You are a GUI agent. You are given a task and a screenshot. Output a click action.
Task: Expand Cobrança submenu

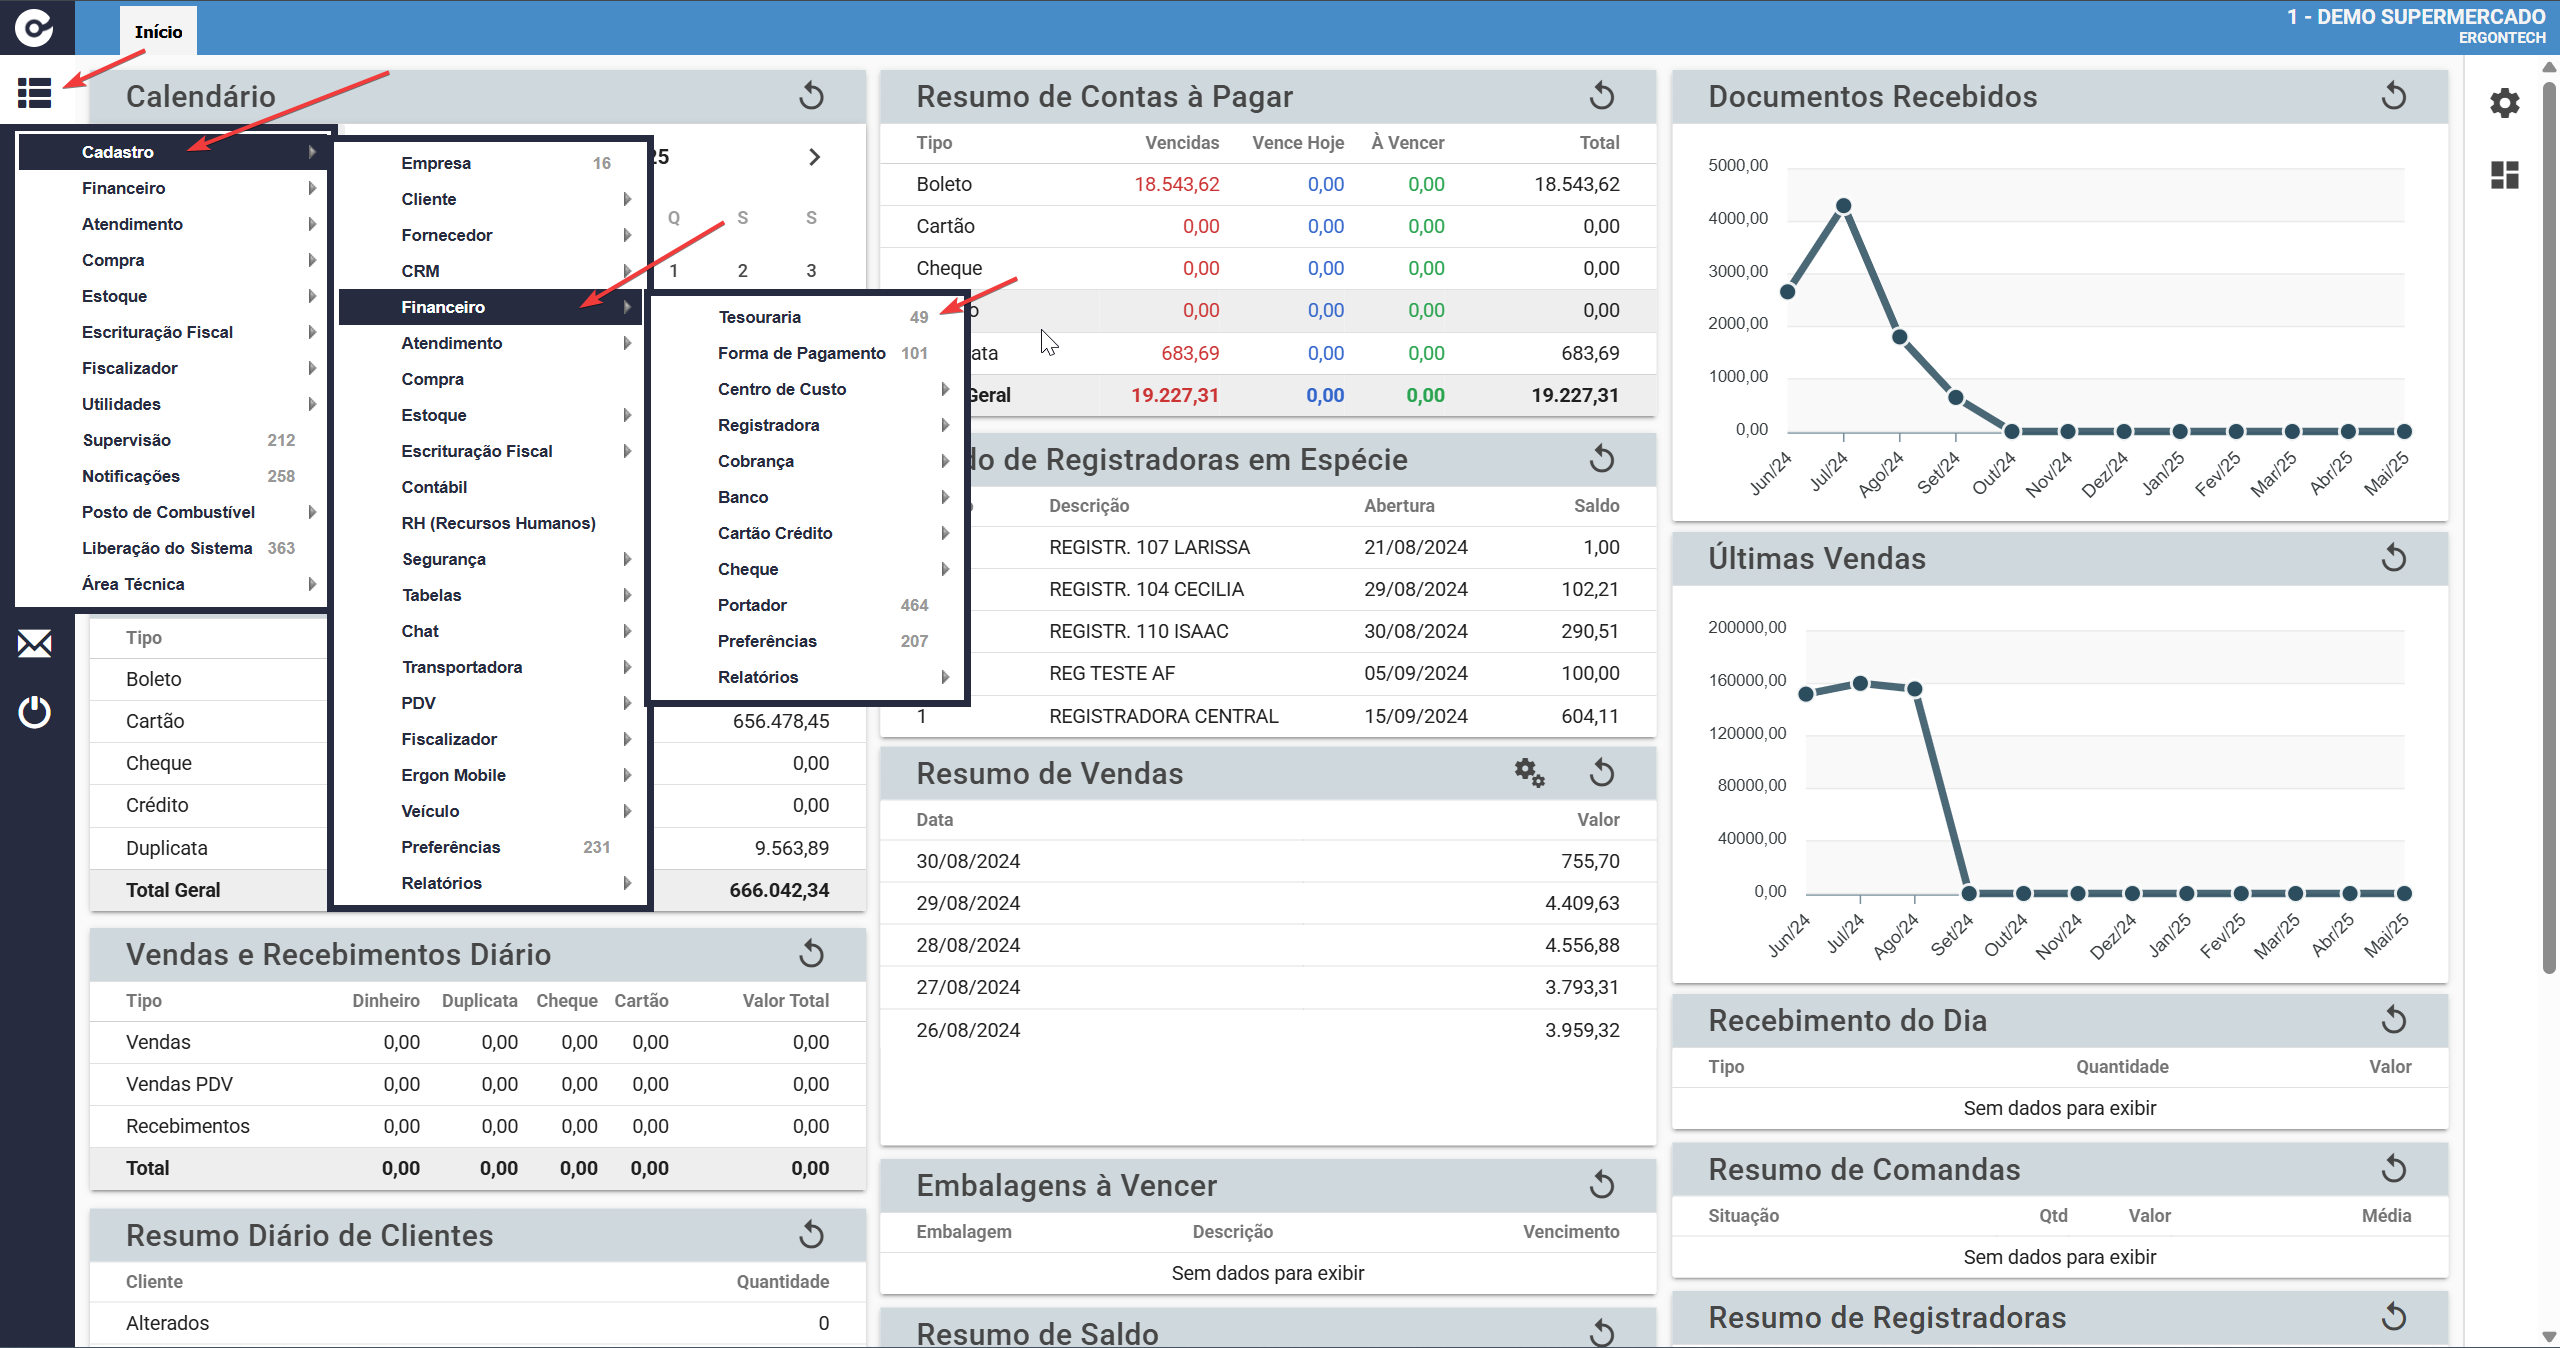(x=808, y=461)
